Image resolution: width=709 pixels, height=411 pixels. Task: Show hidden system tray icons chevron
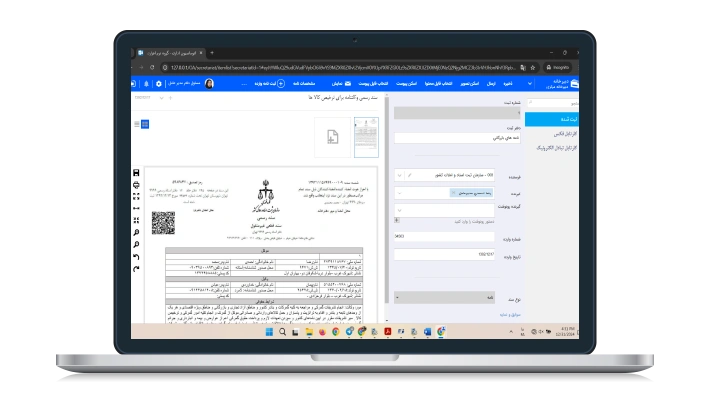(x=511, y=332)
